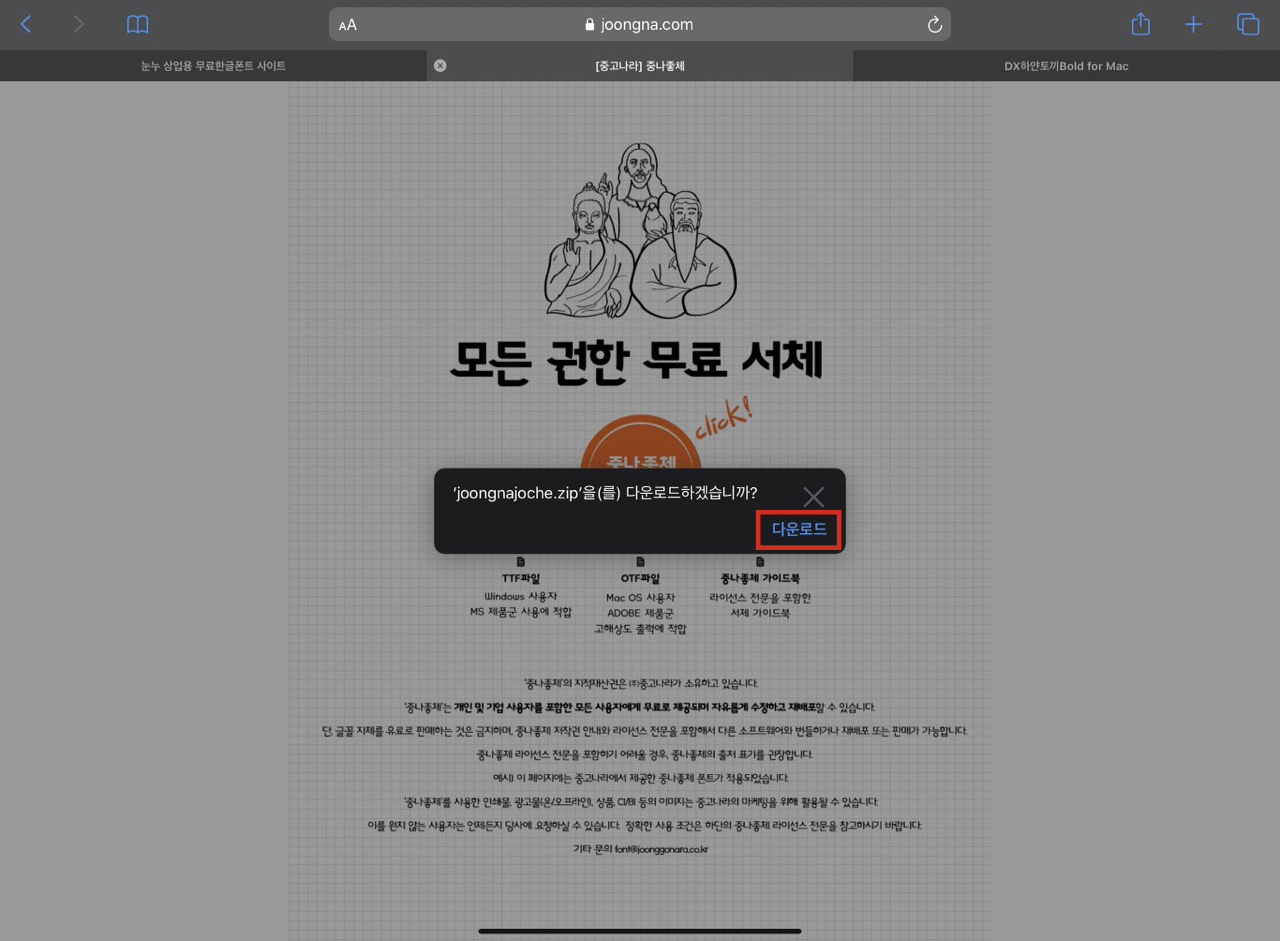Reload the page with the refresh icon
The height and width of the screenshot is (941, 1280).
pyautogui.click(x=935, y=25)
